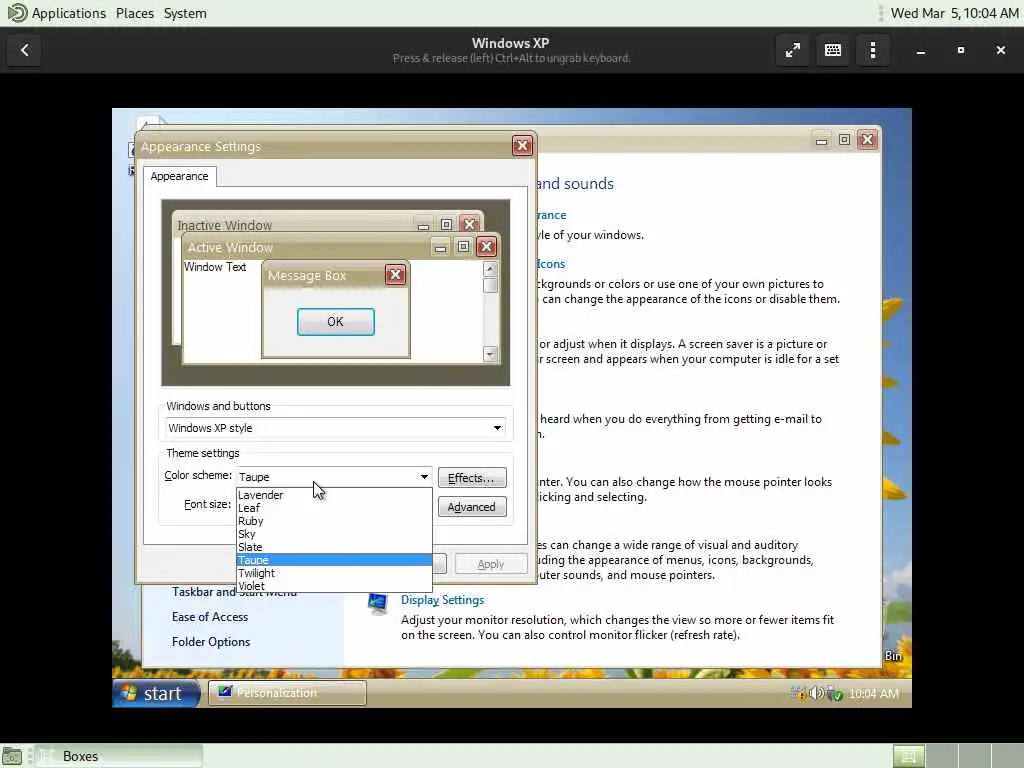Viewport: 1024px width, 768px height.
Task: Select Sky color scheme option
Action: click(x=334, y=534)
